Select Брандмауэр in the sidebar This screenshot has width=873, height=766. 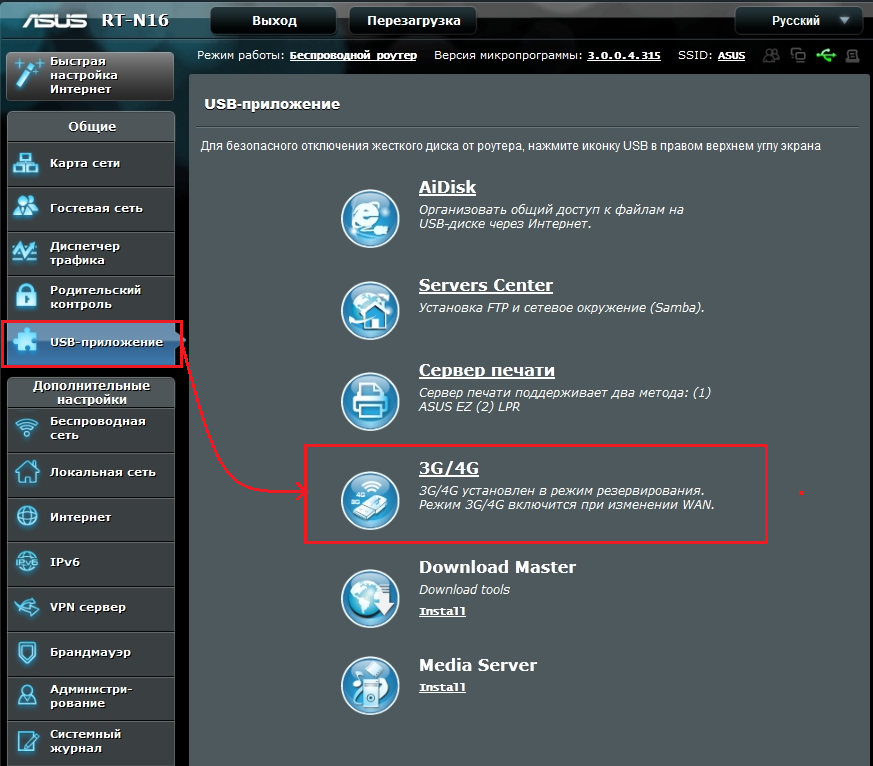tap(90, 652)
